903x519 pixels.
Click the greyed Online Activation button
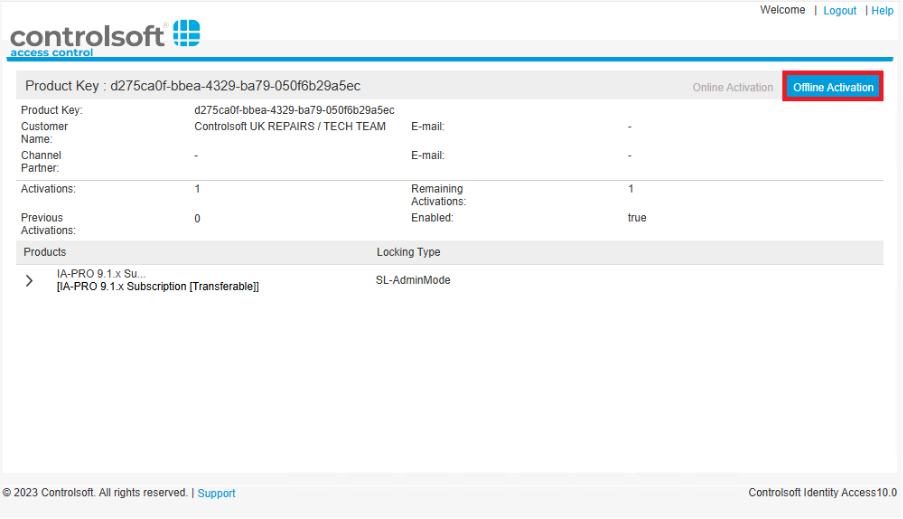(733, 88)
